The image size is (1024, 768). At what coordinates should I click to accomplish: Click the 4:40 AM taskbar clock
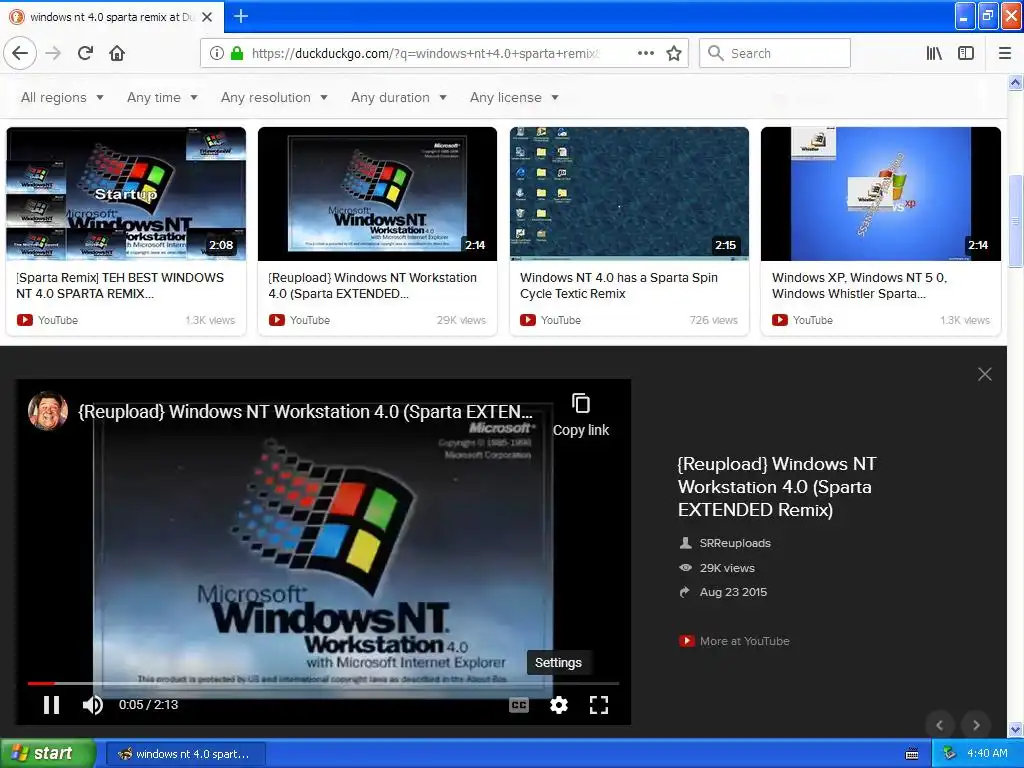(987, 754)
